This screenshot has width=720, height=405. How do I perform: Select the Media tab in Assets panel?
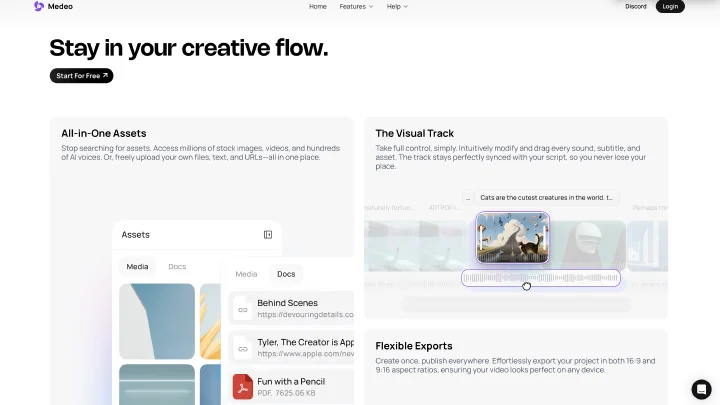(x=137, y=266)
